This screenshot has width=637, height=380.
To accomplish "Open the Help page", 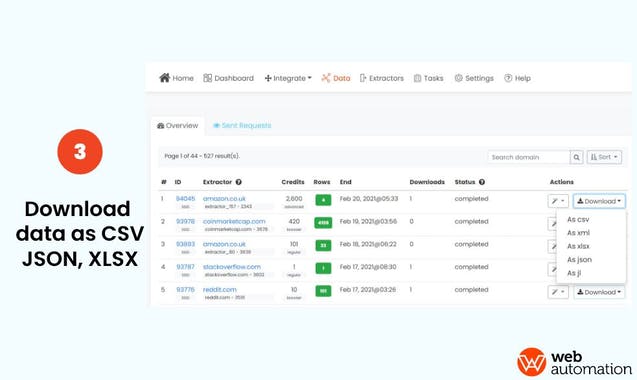I will pyautogui.click(x=518, y=78).
